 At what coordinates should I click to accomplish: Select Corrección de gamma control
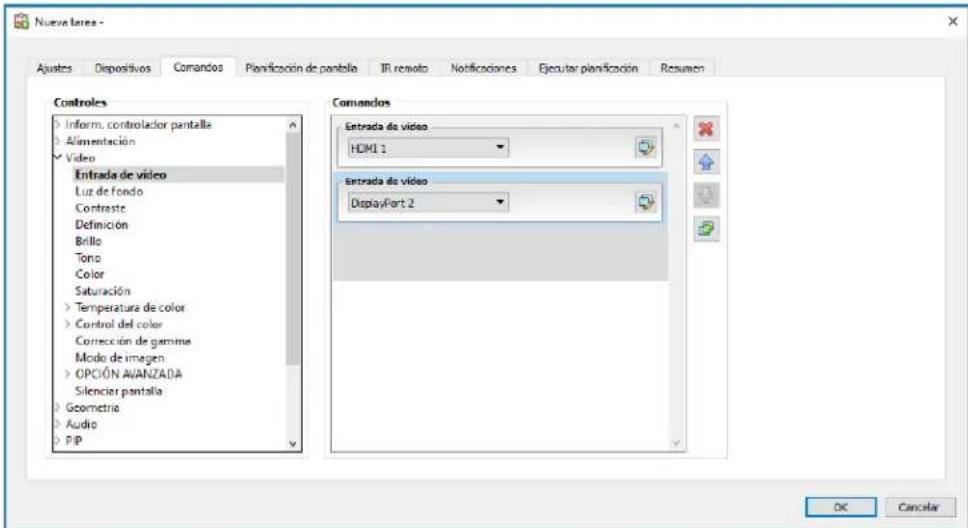133,340
